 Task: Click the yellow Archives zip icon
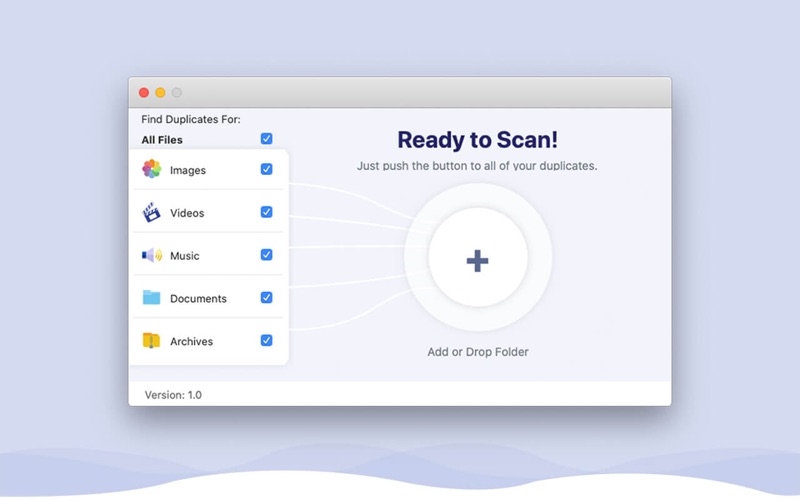[151, 340]
